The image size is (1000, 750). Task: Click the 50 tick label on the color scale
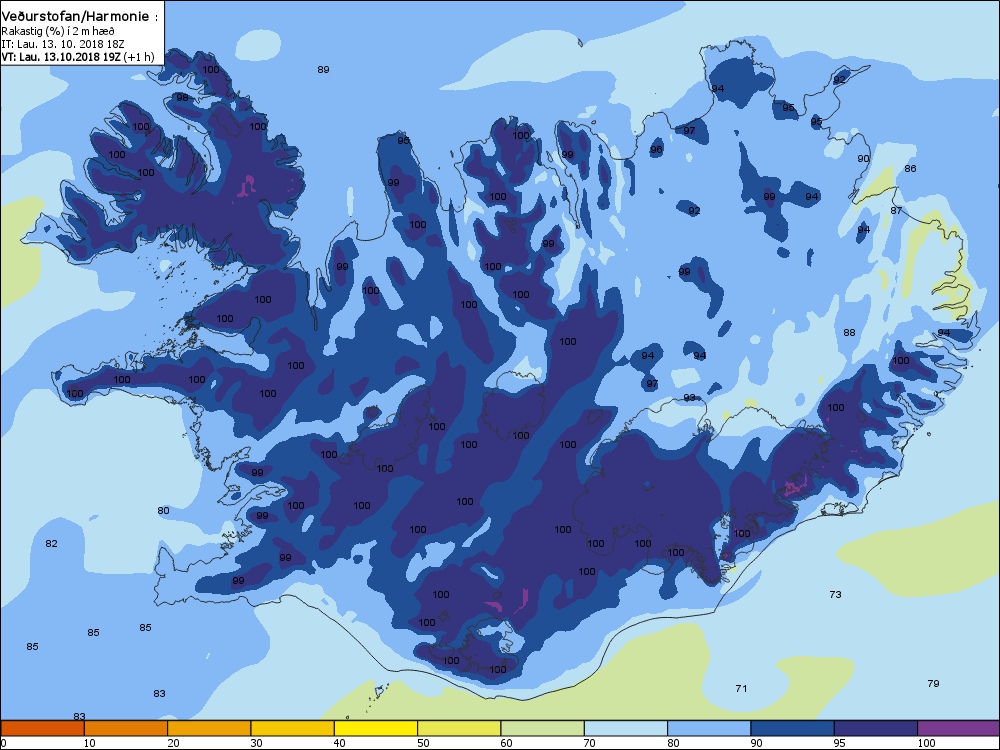(423, 743)
